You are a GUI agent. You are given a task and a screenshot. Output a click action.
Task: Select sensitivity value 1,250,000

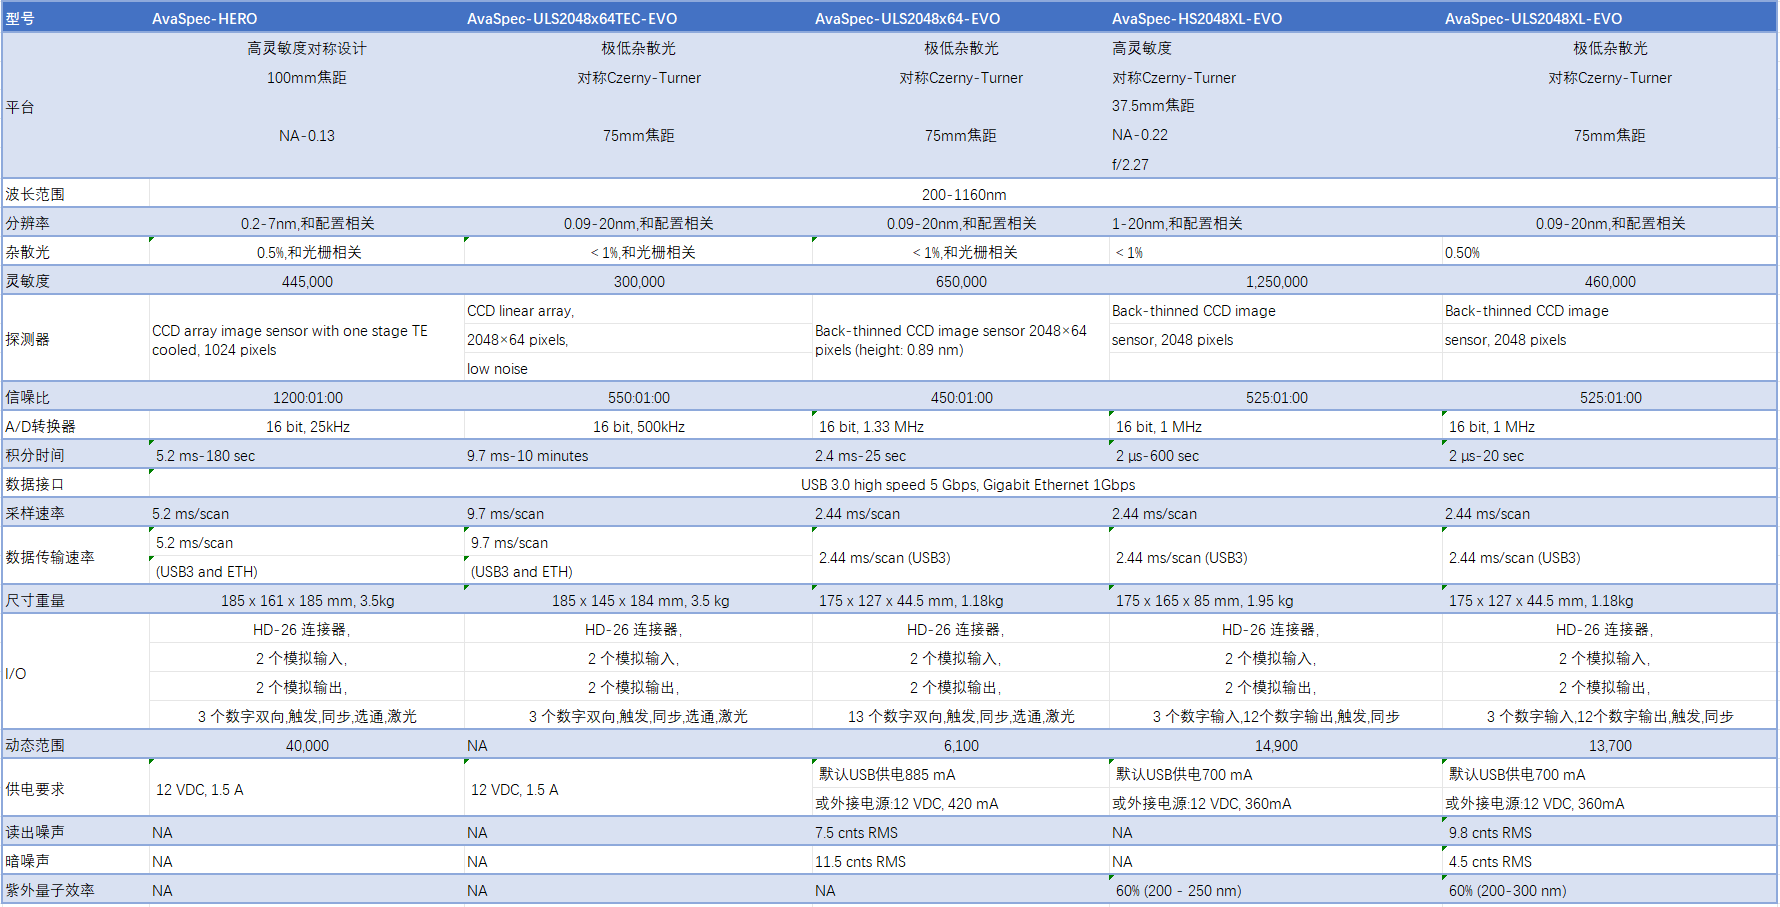[x=1276, y=281]
